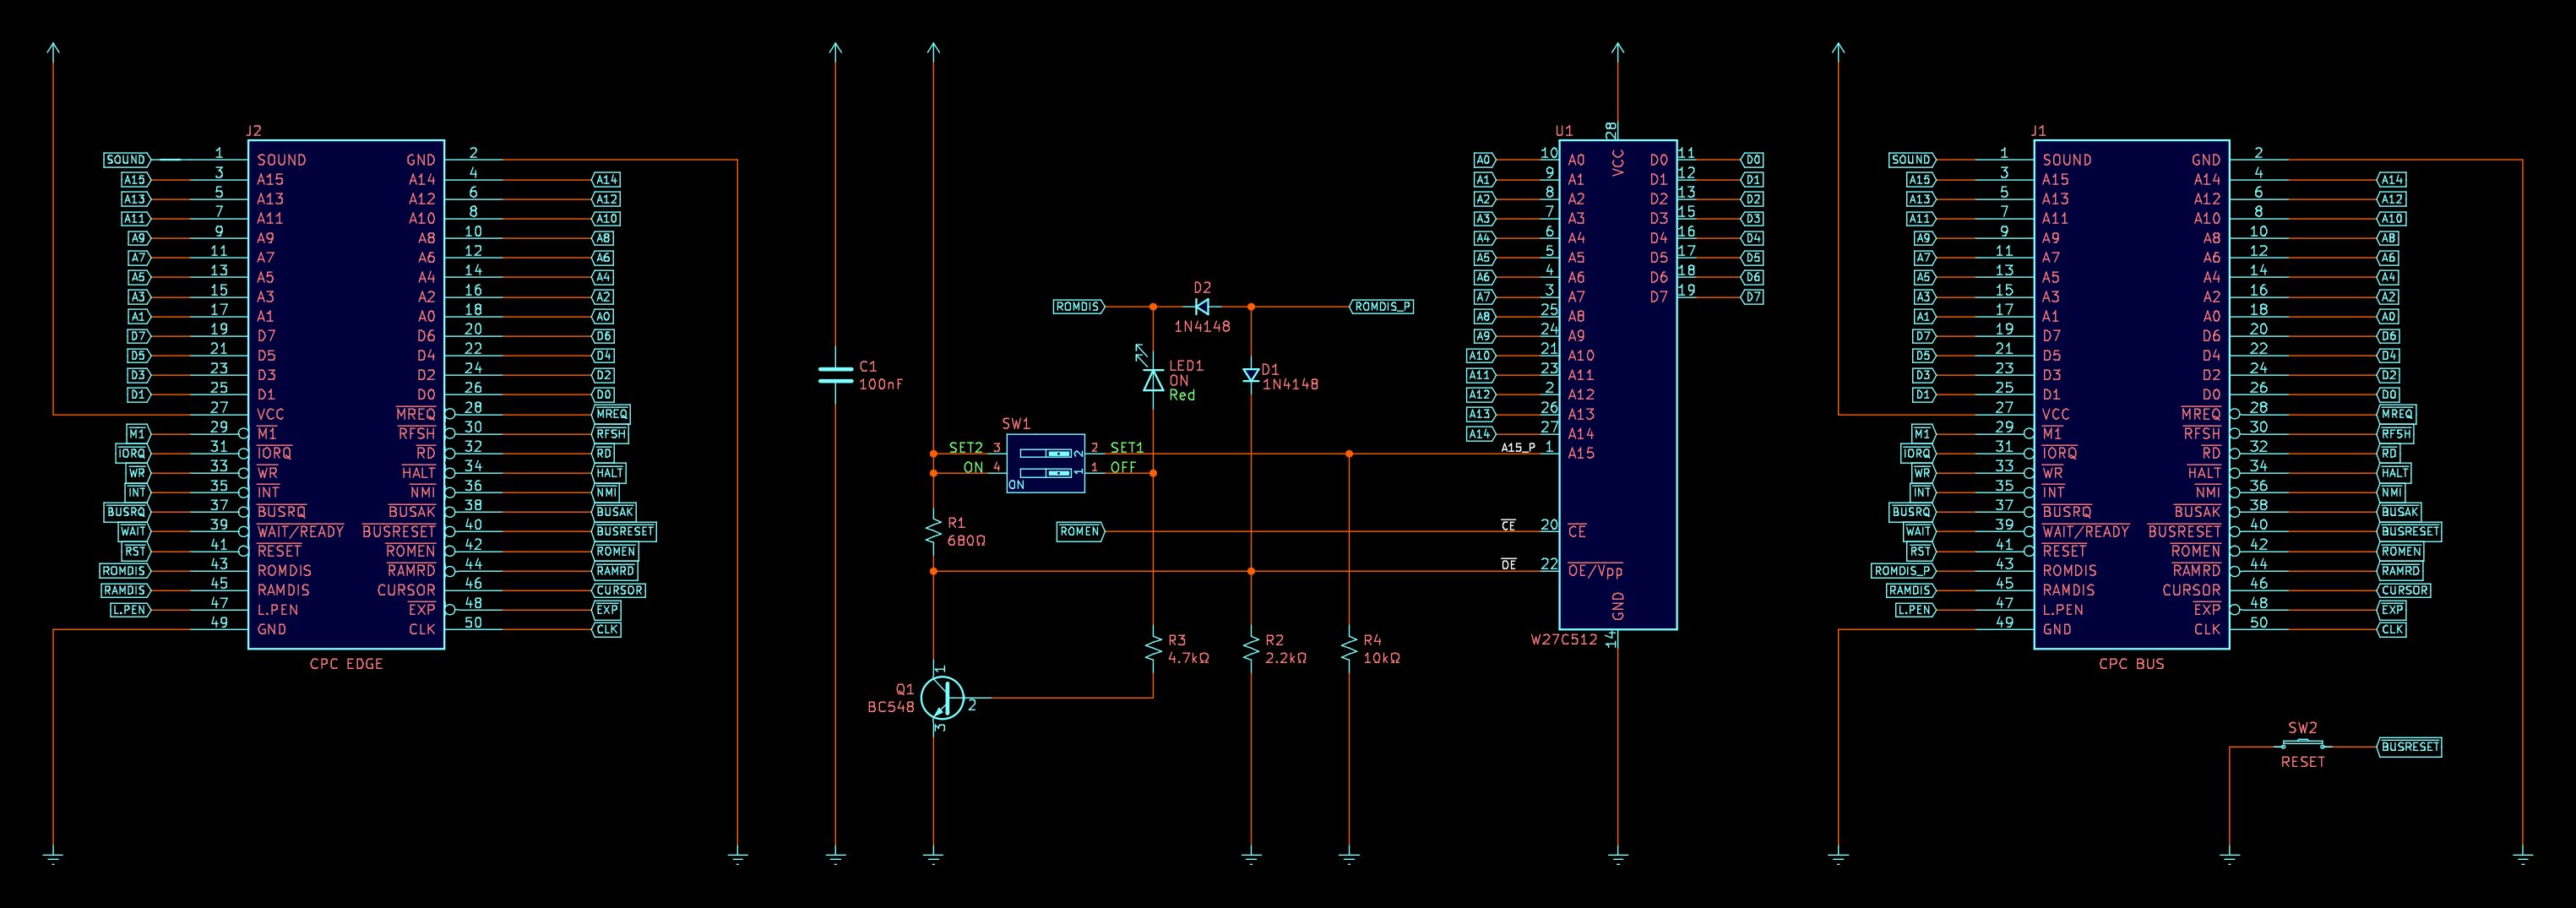Select the Q1 transistor symbol

pos(942,698)
